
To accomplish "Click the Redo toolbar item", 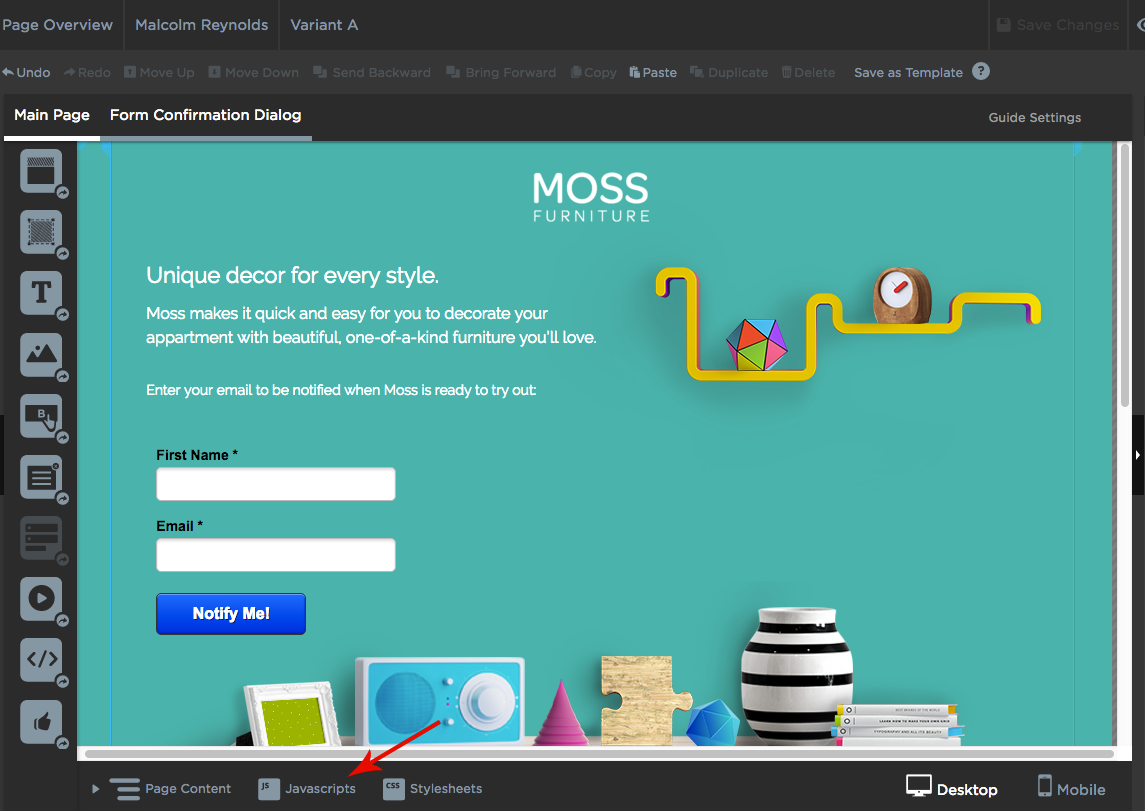I will pos(87,72).
